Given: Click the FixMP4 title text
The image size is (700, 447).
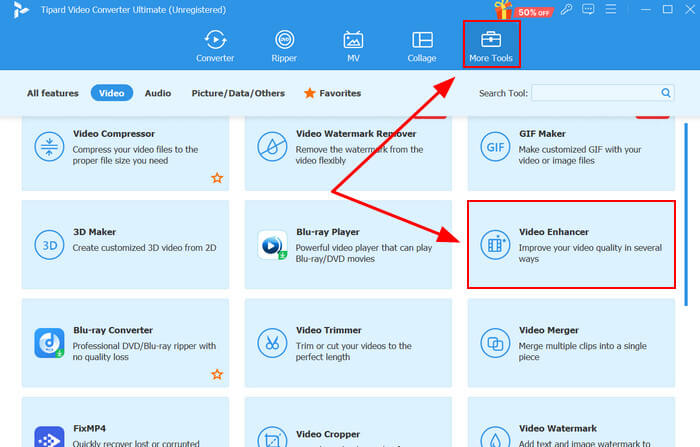Looking at the screenshot, I should pos(89,428).
